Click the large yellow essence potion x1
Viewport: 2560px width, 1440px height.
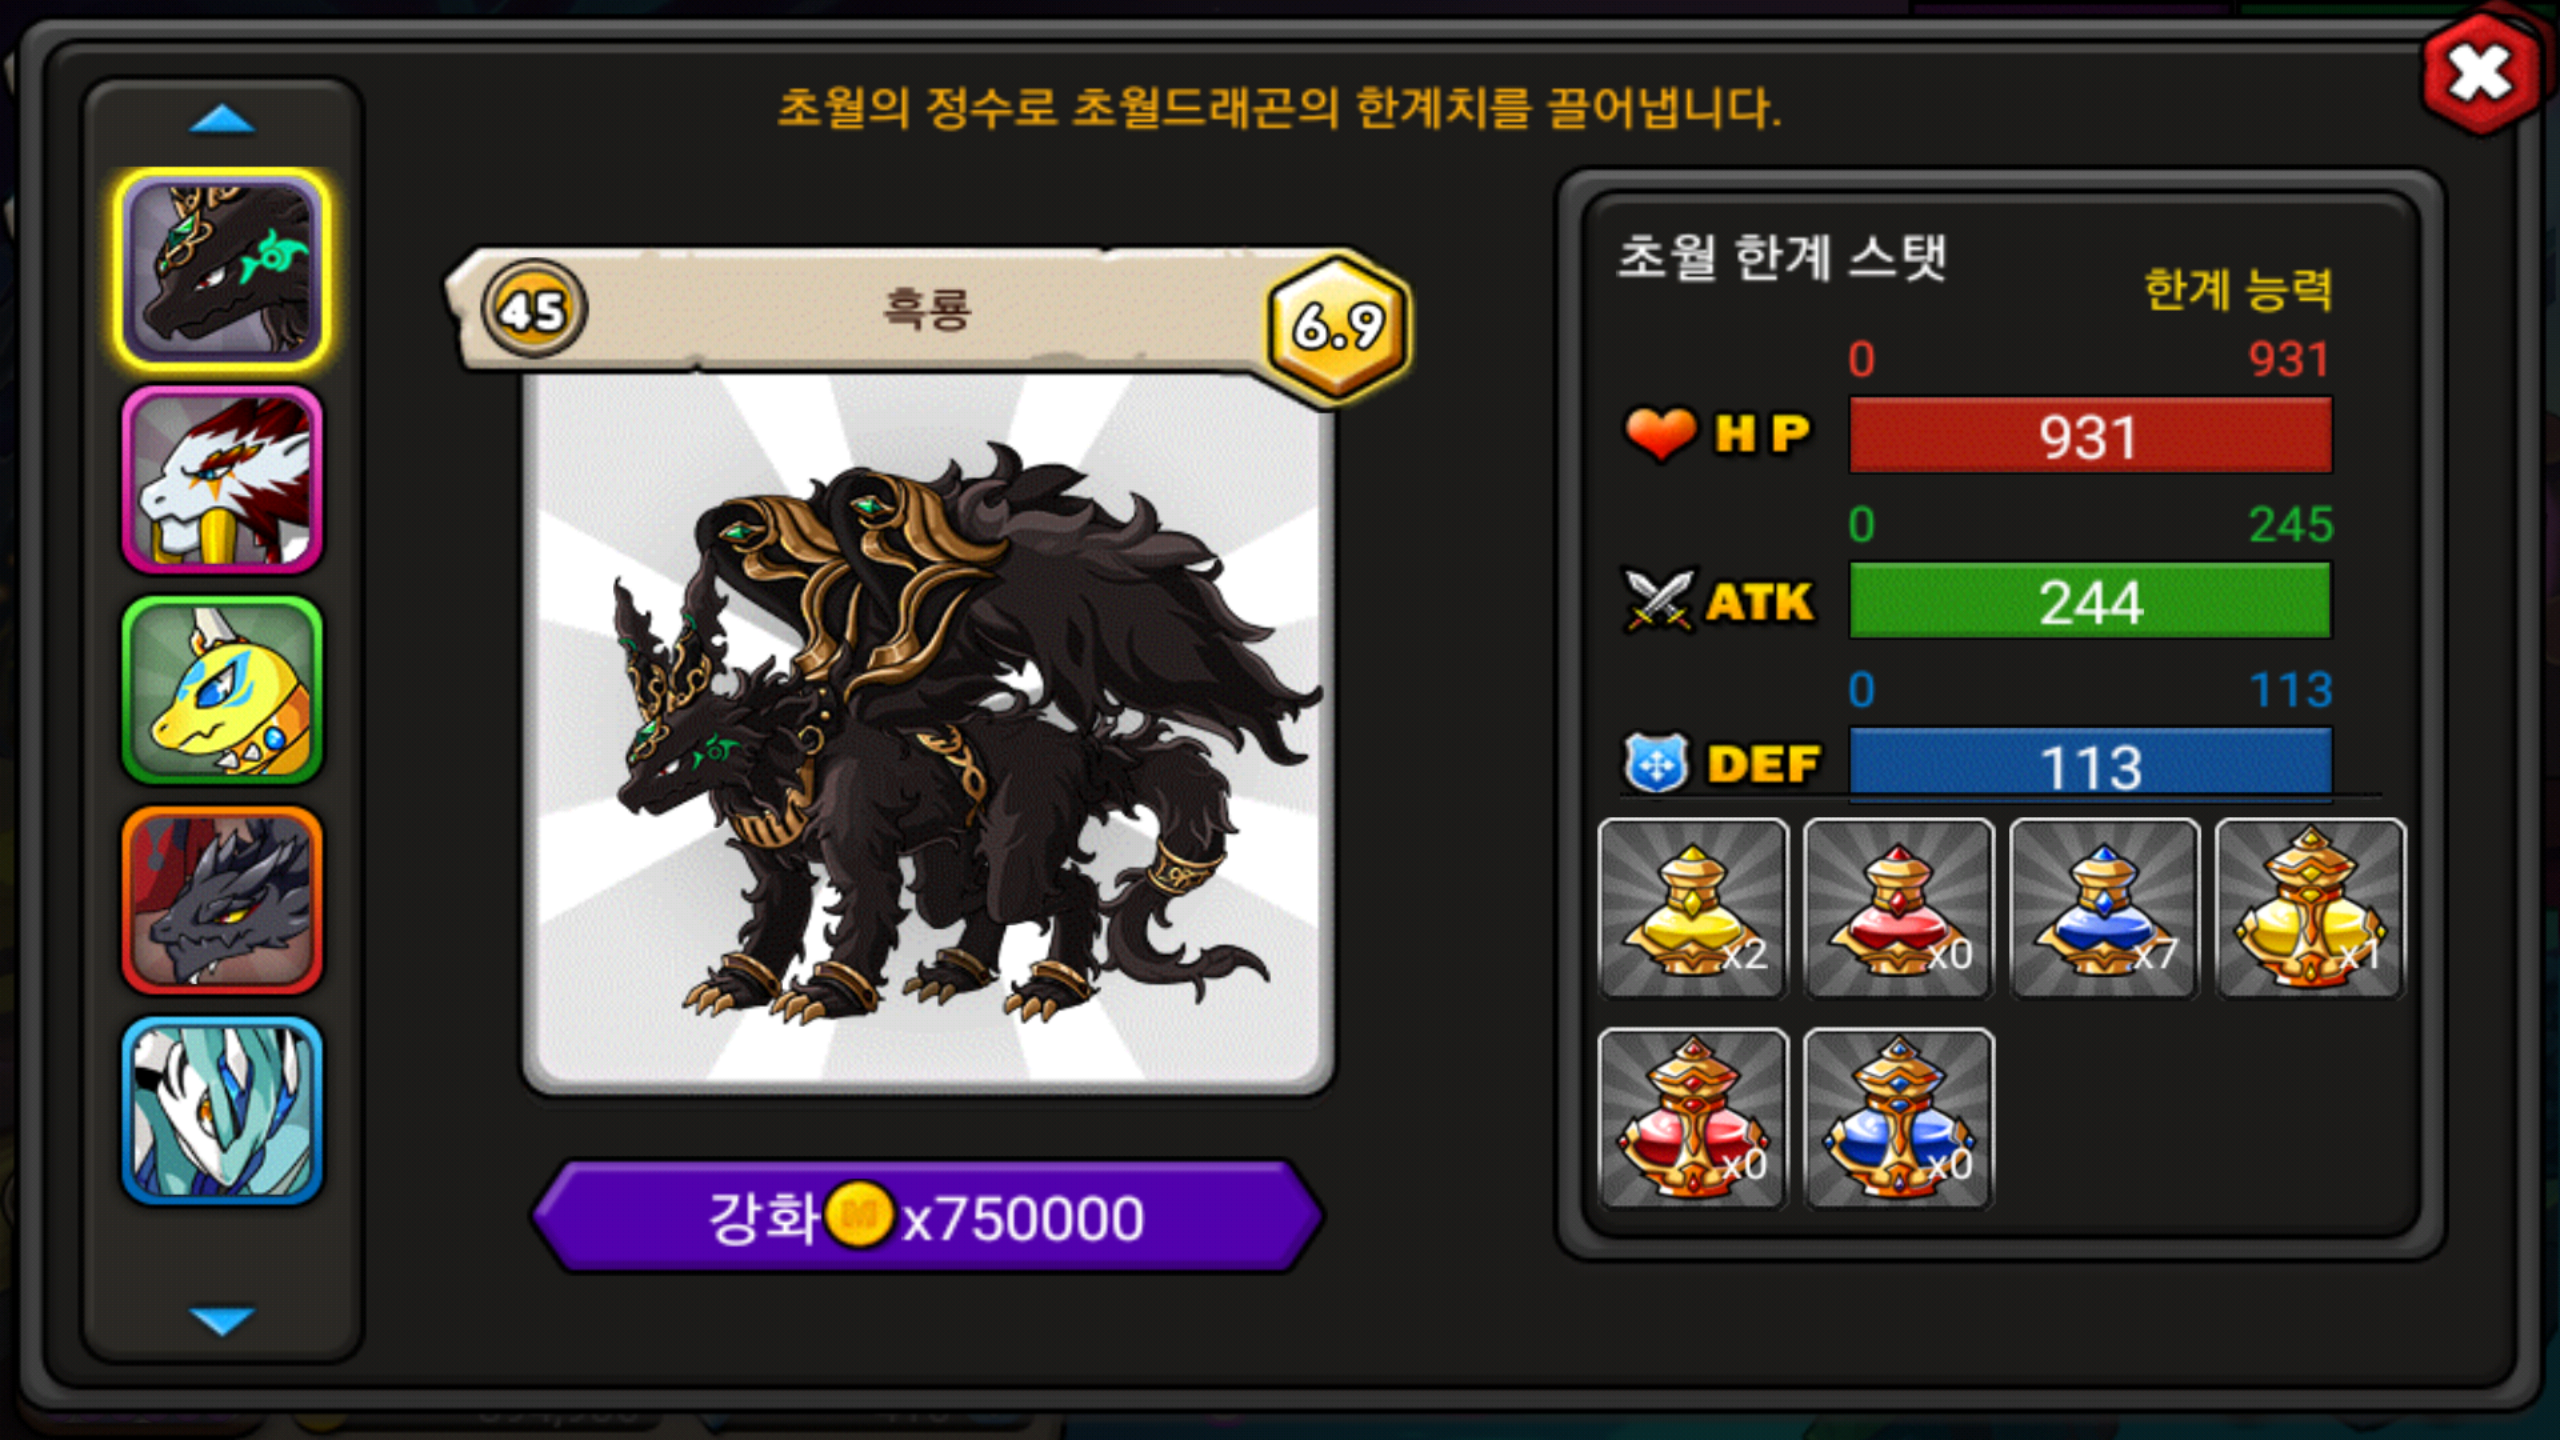click(x=2311, y=908)
